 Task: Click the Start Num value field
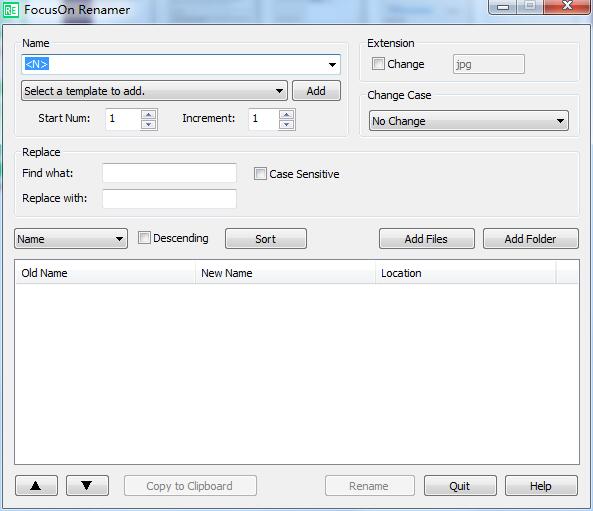pyautogui.click(x=124, y=119)
